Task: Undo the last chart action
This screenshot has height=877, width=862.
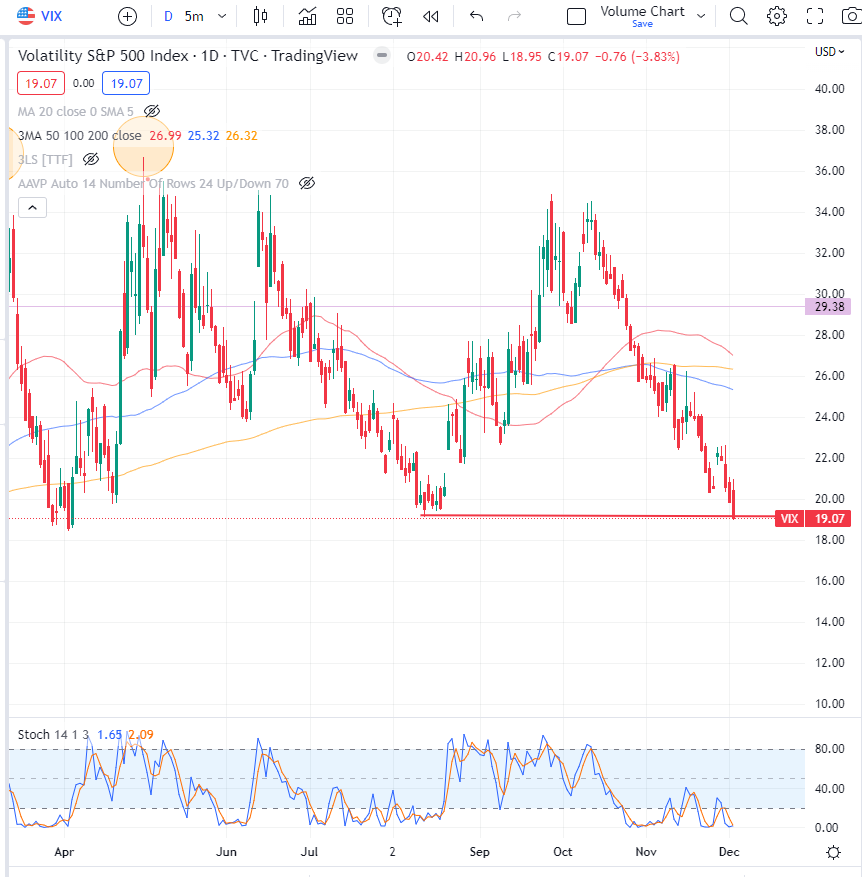Action: (477, 17)
